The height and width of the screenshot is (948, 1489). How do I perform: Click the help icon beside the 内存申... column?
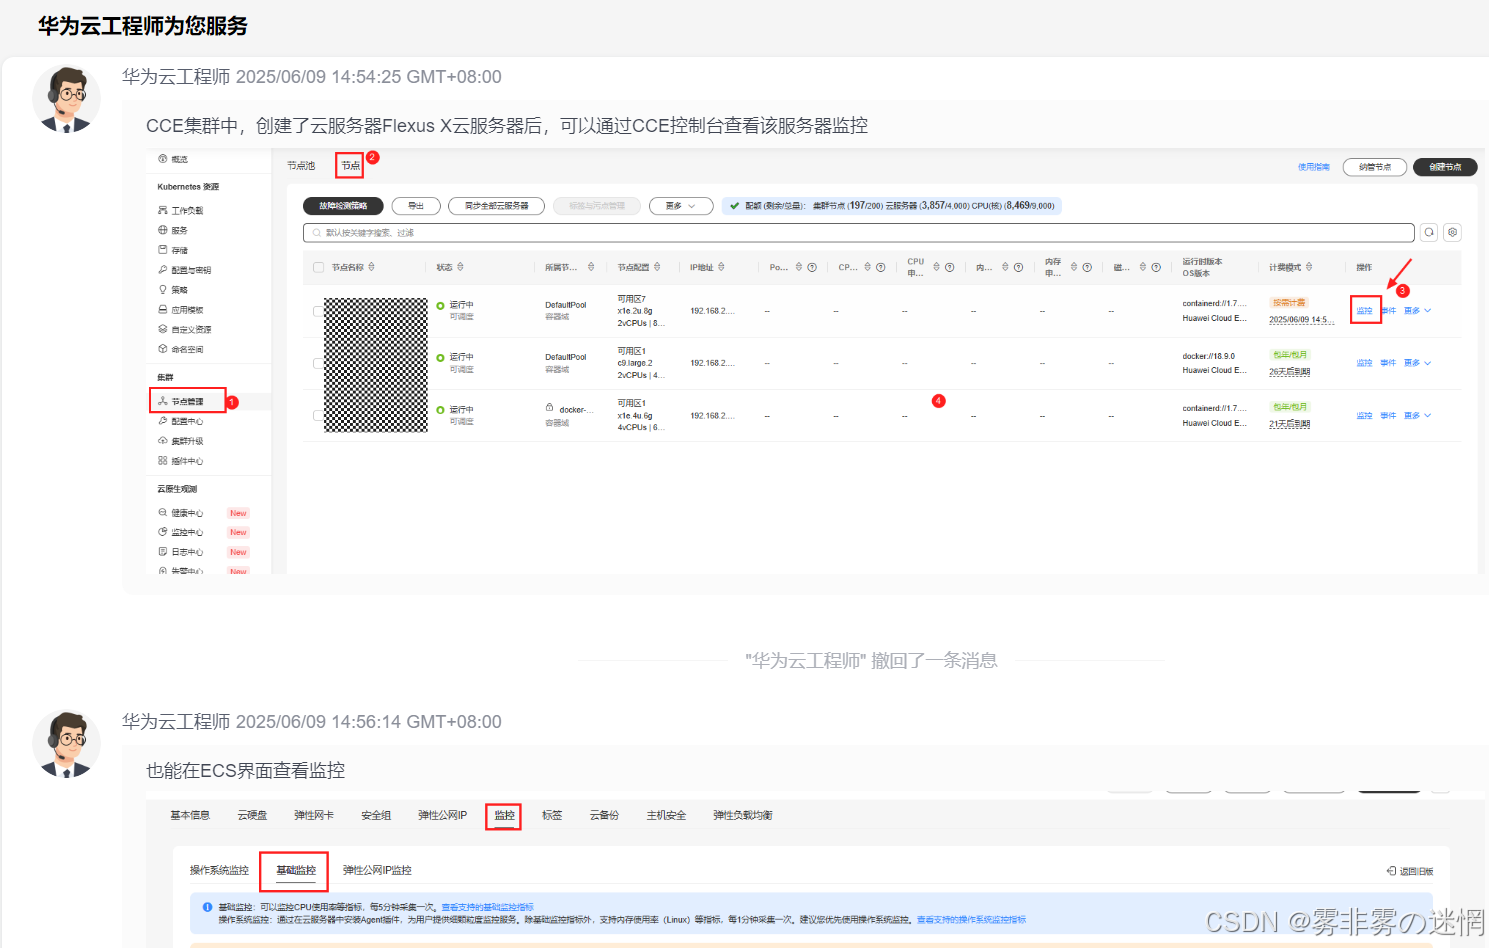(1086, 267)
